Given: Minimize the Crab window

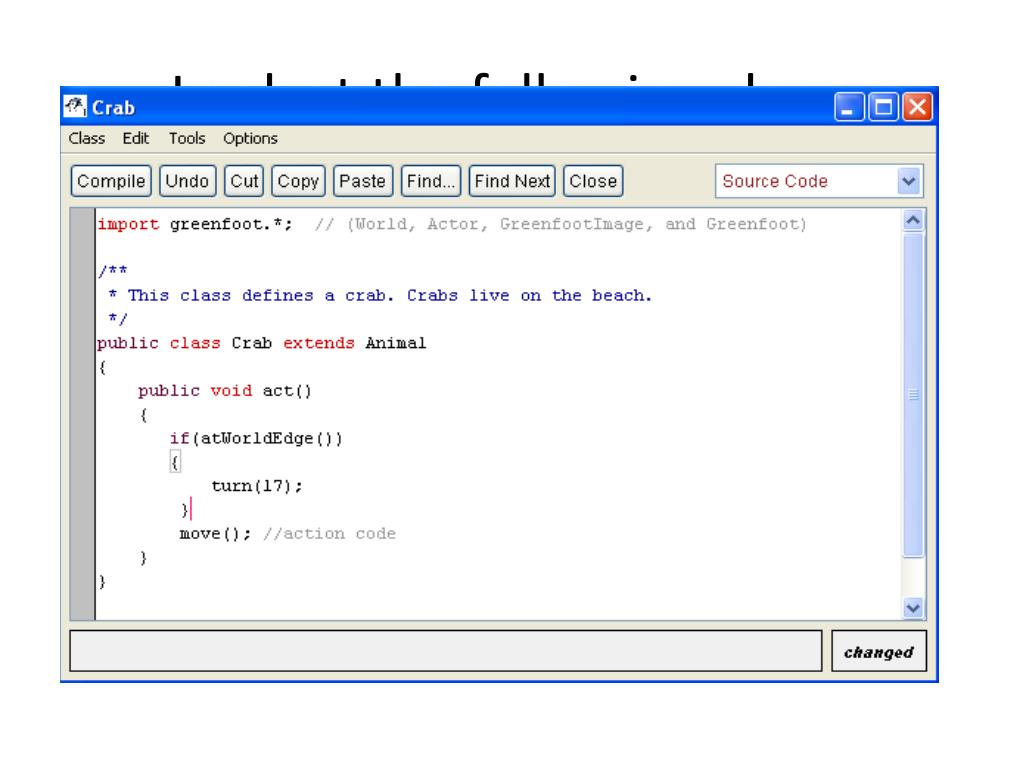Looking at the screenshot, I should (x=849, y=106).
